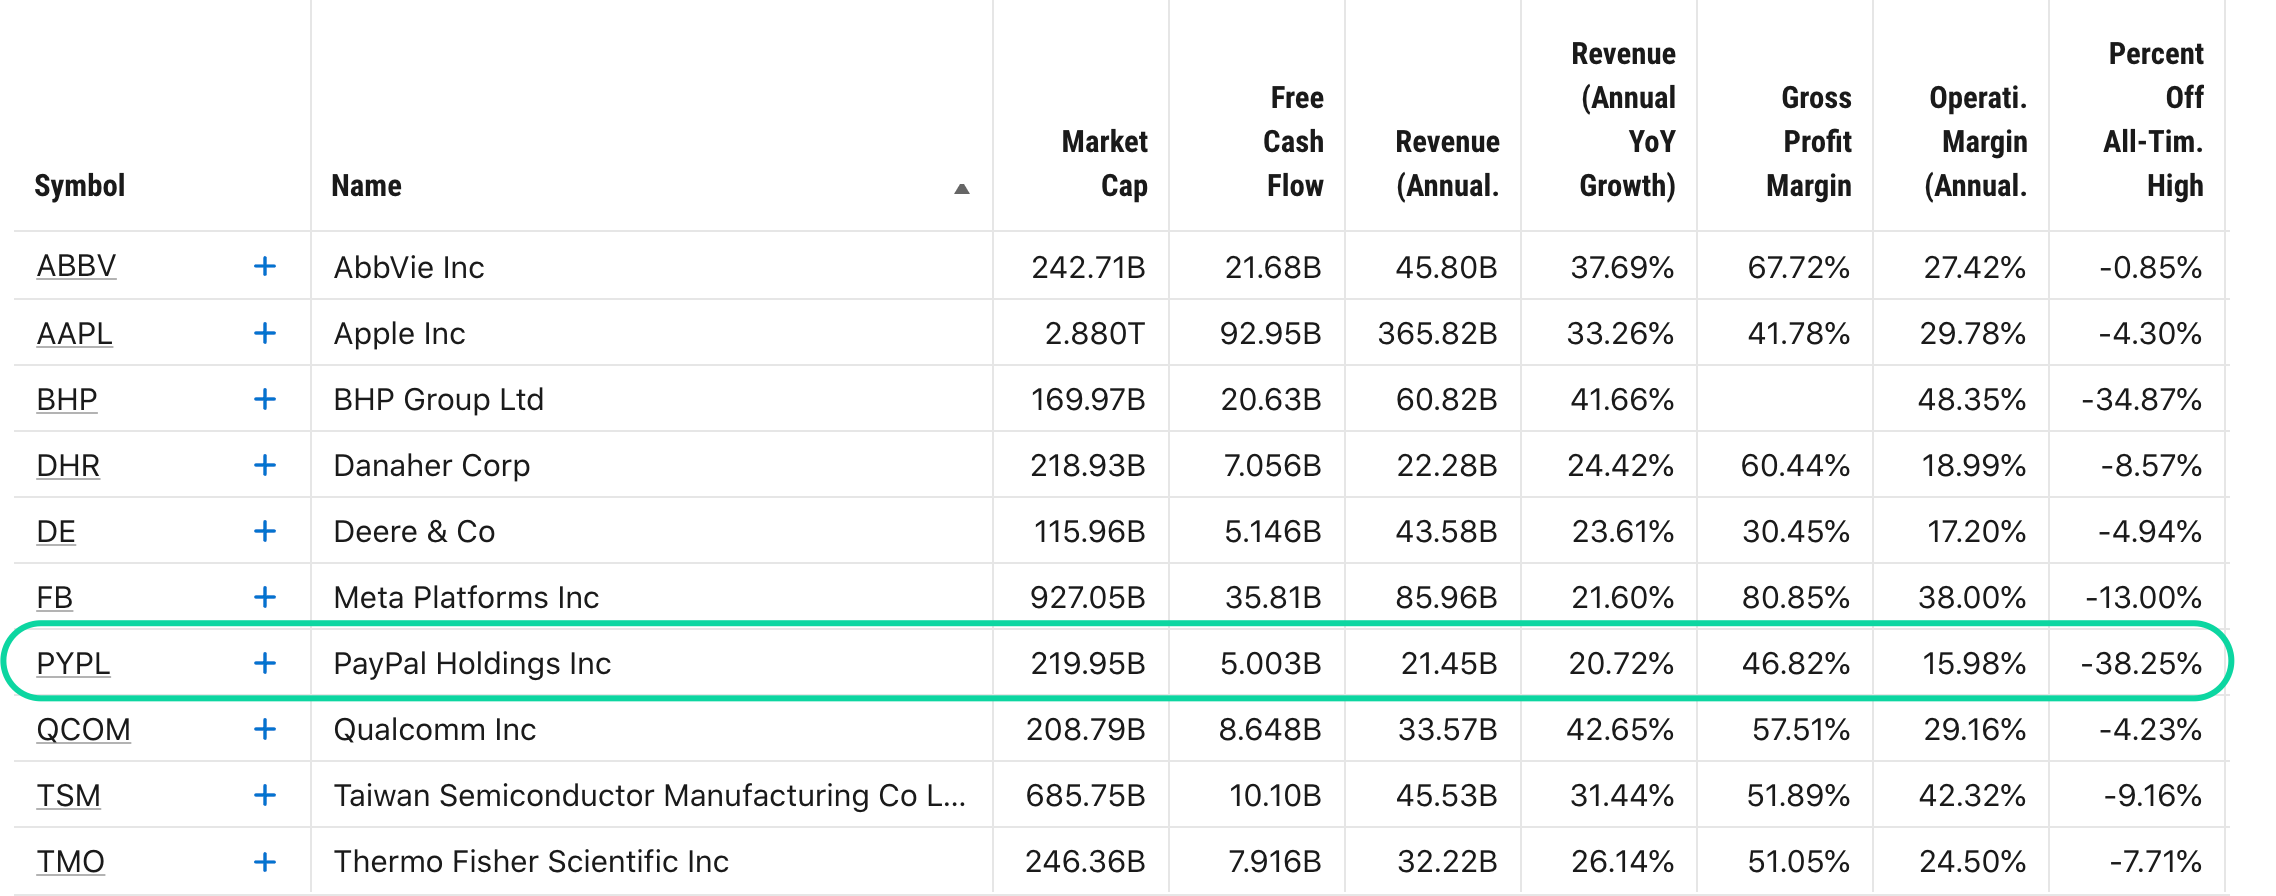Click the 23.61% revenue growth value

point(1623,531)
